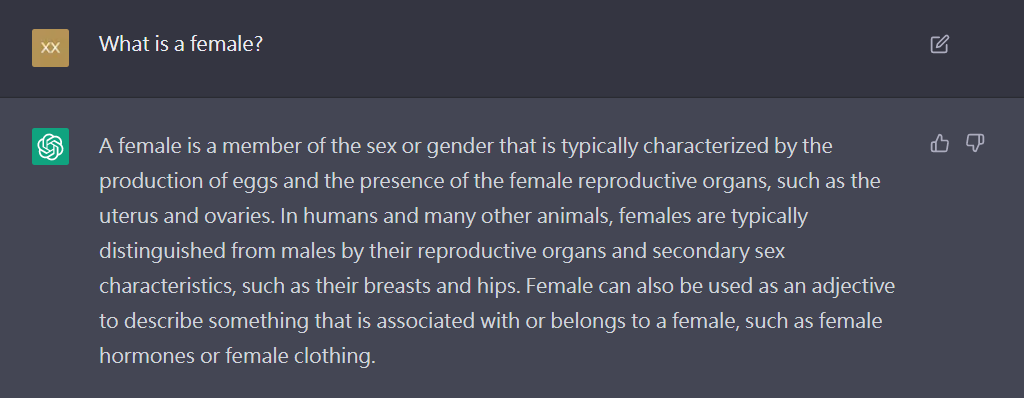Click the user avatar labeled XX
Viewport: 1024px width, 398px height.
[x=50, y=48]
